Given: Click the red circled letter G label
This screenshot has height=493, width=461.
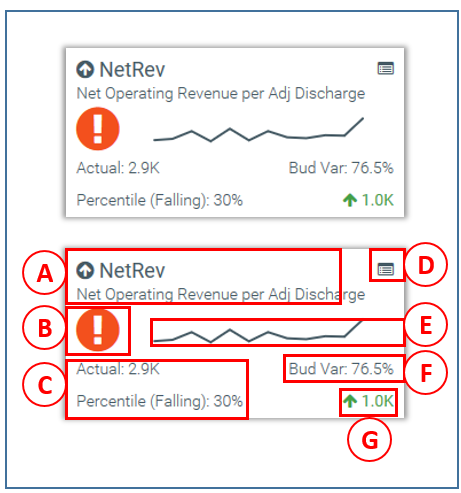Looking at the screenshot, I should [x=369, y=440].
